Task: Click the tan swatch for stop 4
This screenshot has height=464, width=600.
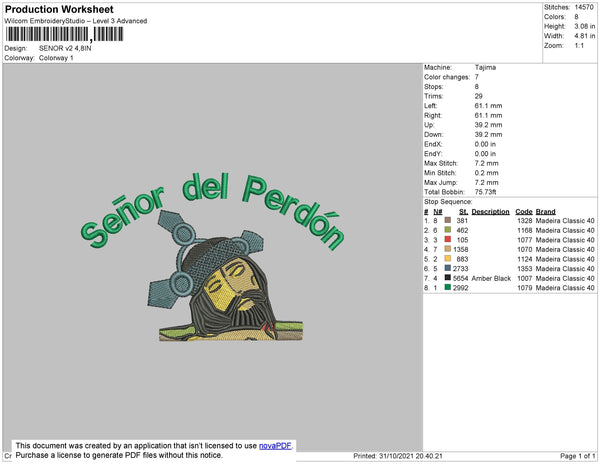Action: (447, 249)
